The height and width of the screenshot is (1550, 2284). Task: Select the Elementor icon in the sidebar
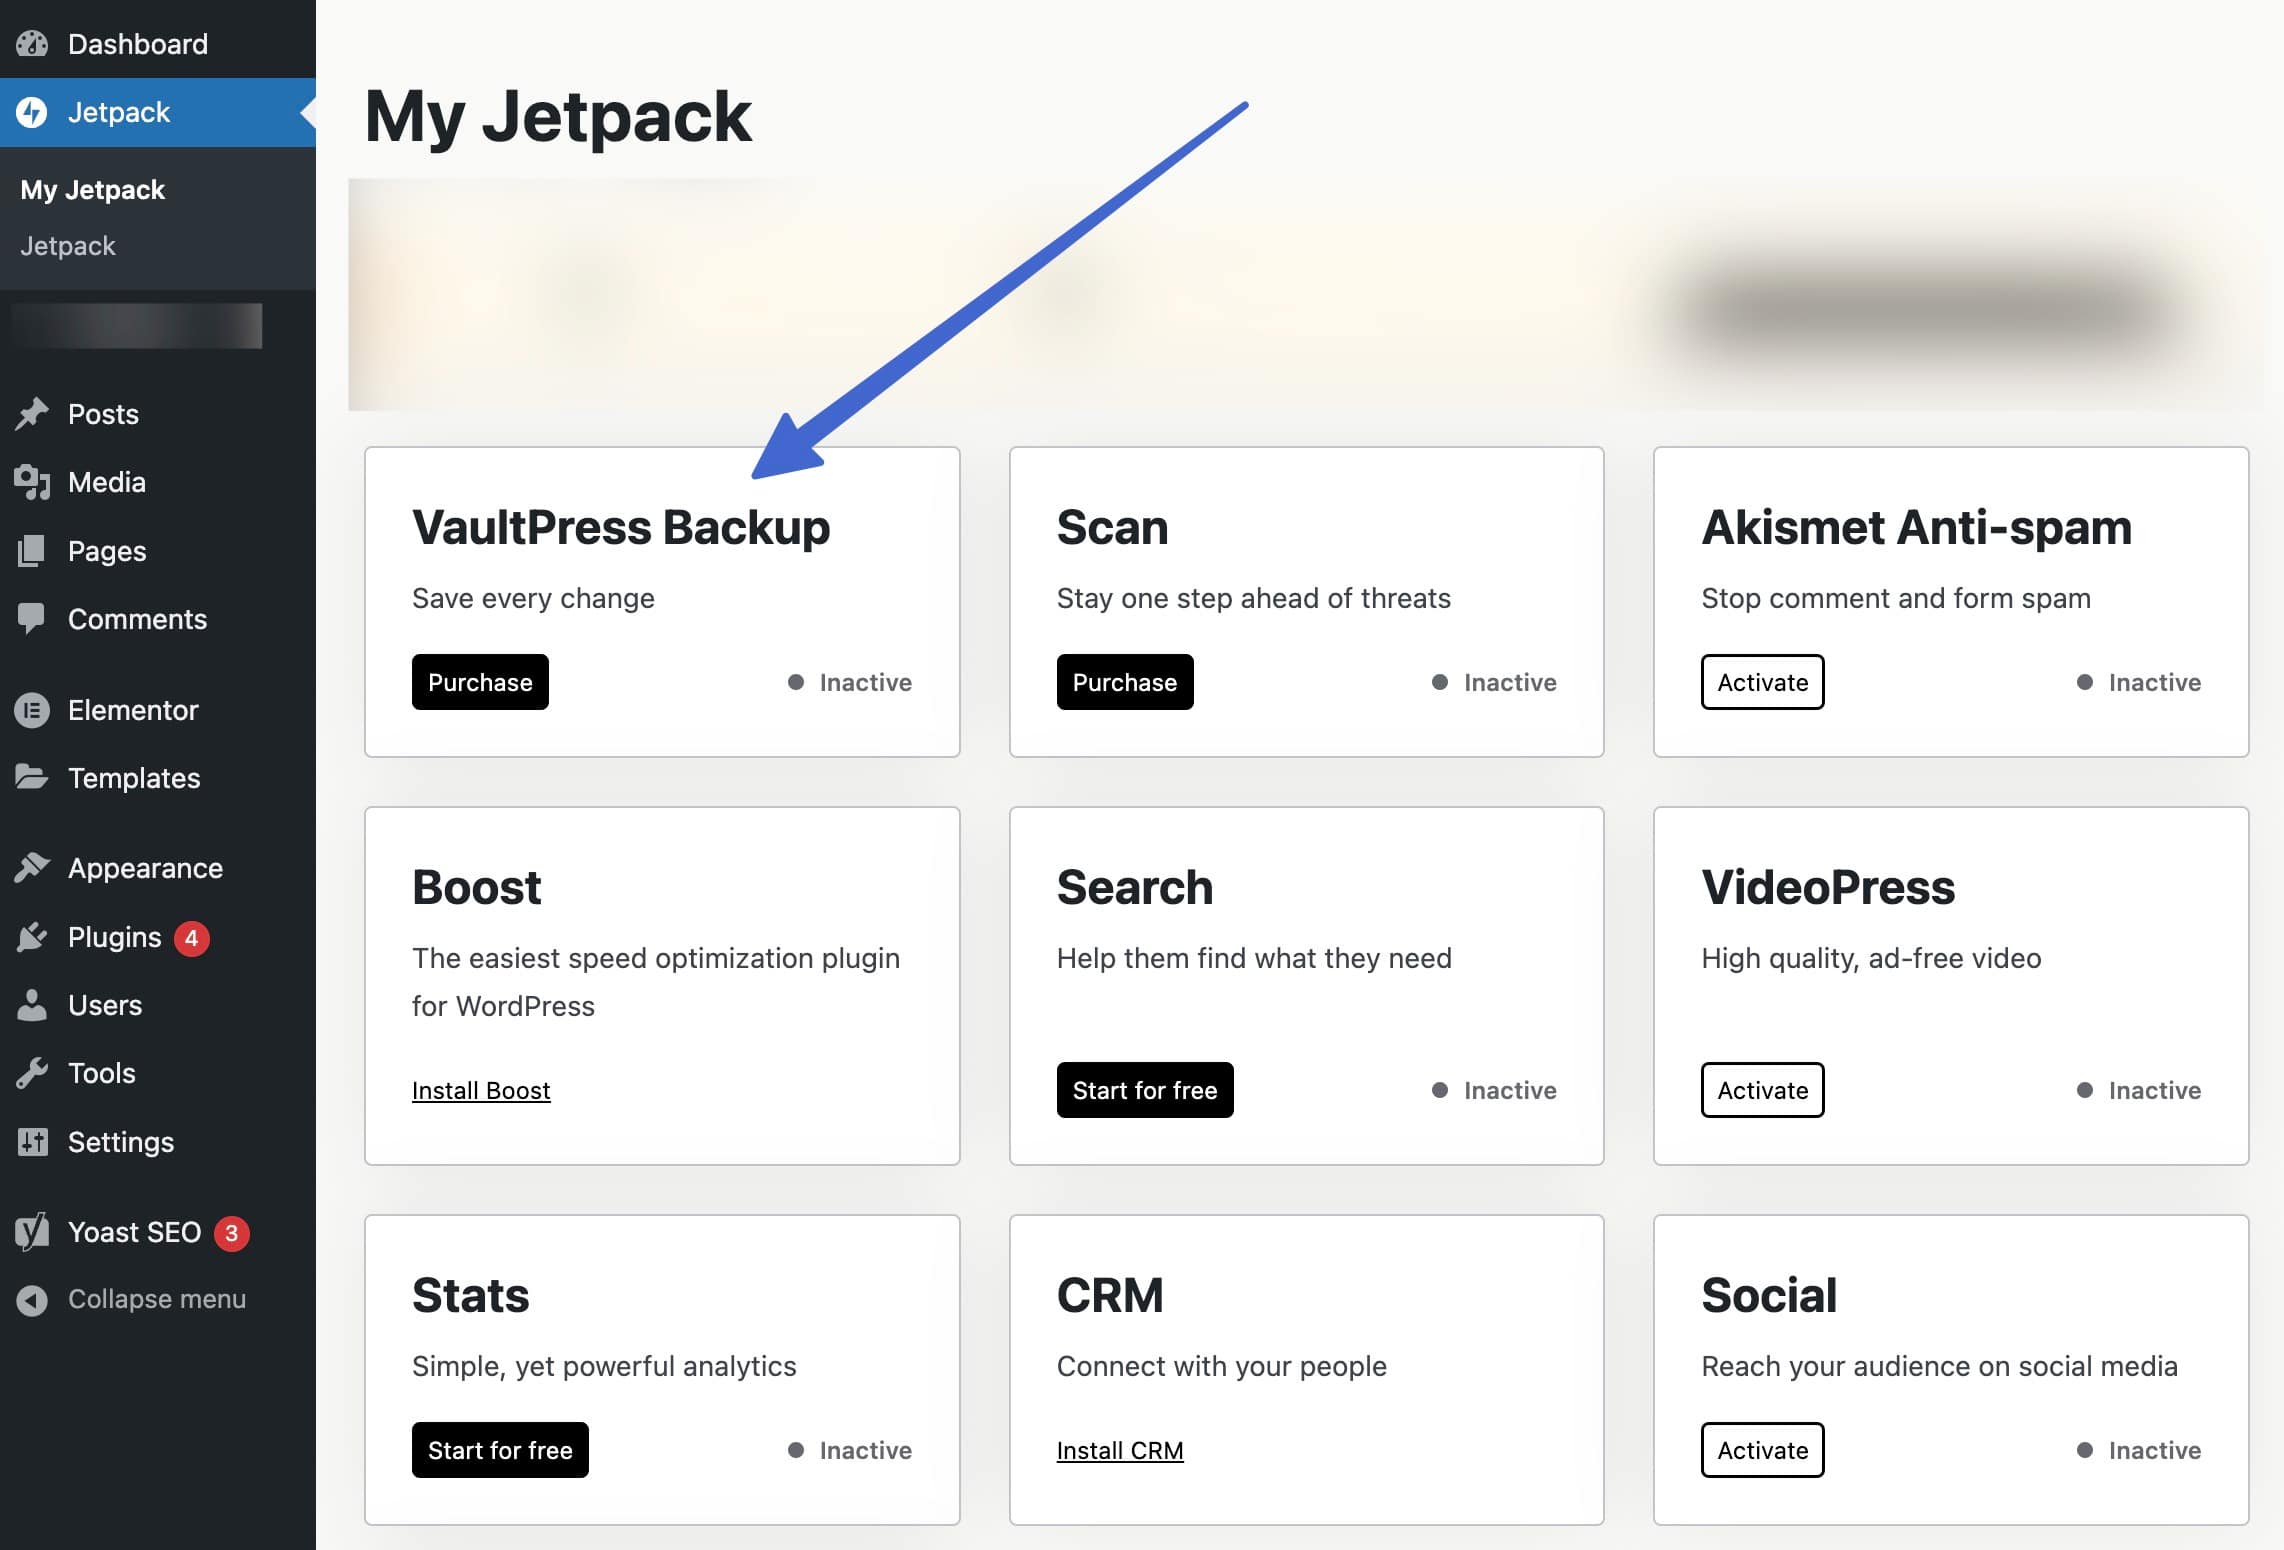[x=34, y=710]
